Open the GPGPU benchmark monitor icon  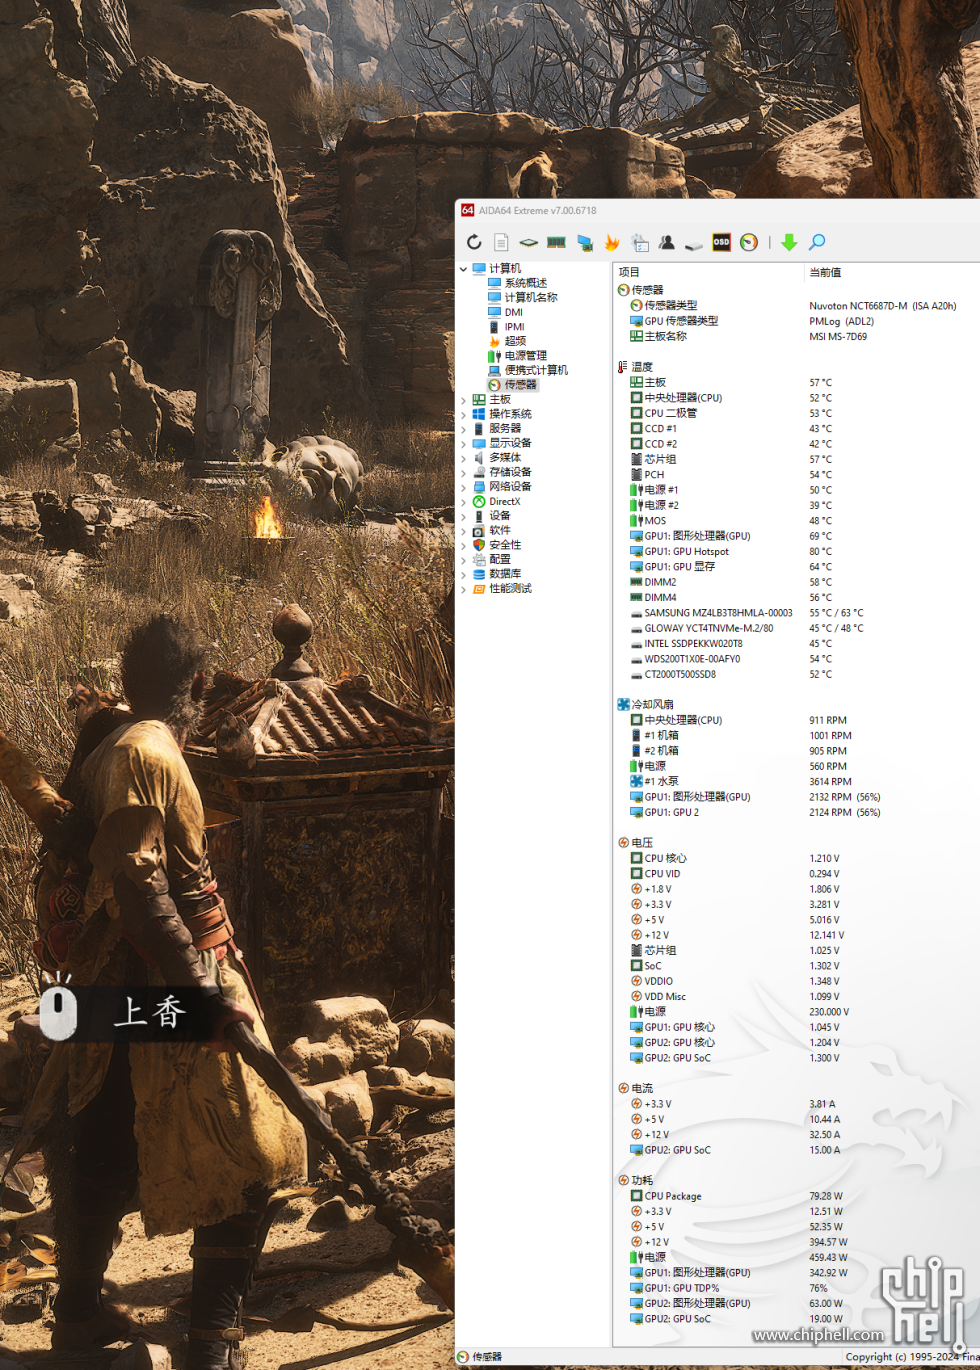(x=585, y=242)
